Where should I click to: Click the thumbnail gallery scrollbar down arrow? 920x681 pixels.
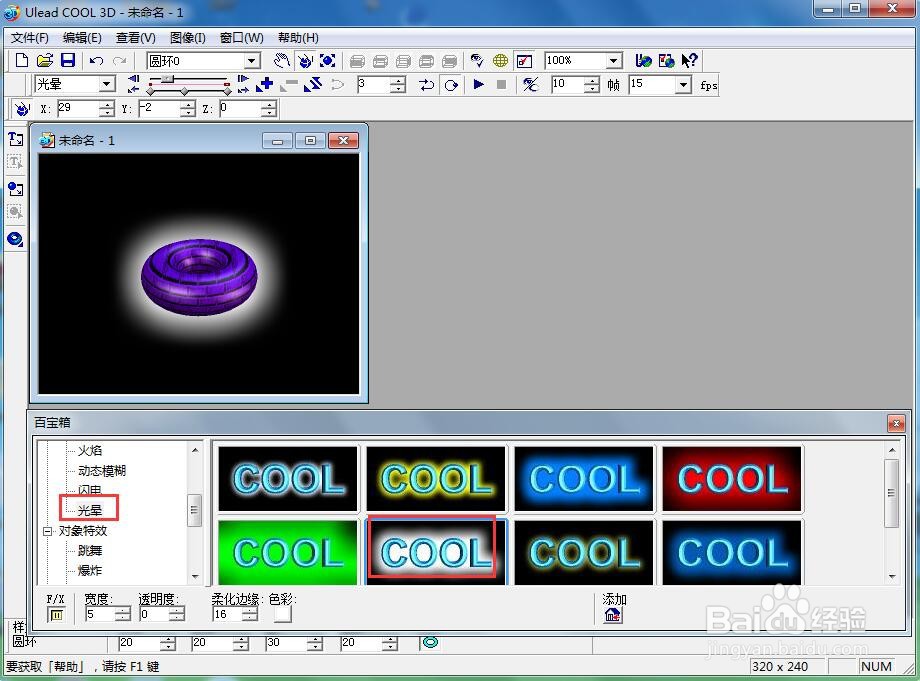pyautogui.click(x=892, y=577)
